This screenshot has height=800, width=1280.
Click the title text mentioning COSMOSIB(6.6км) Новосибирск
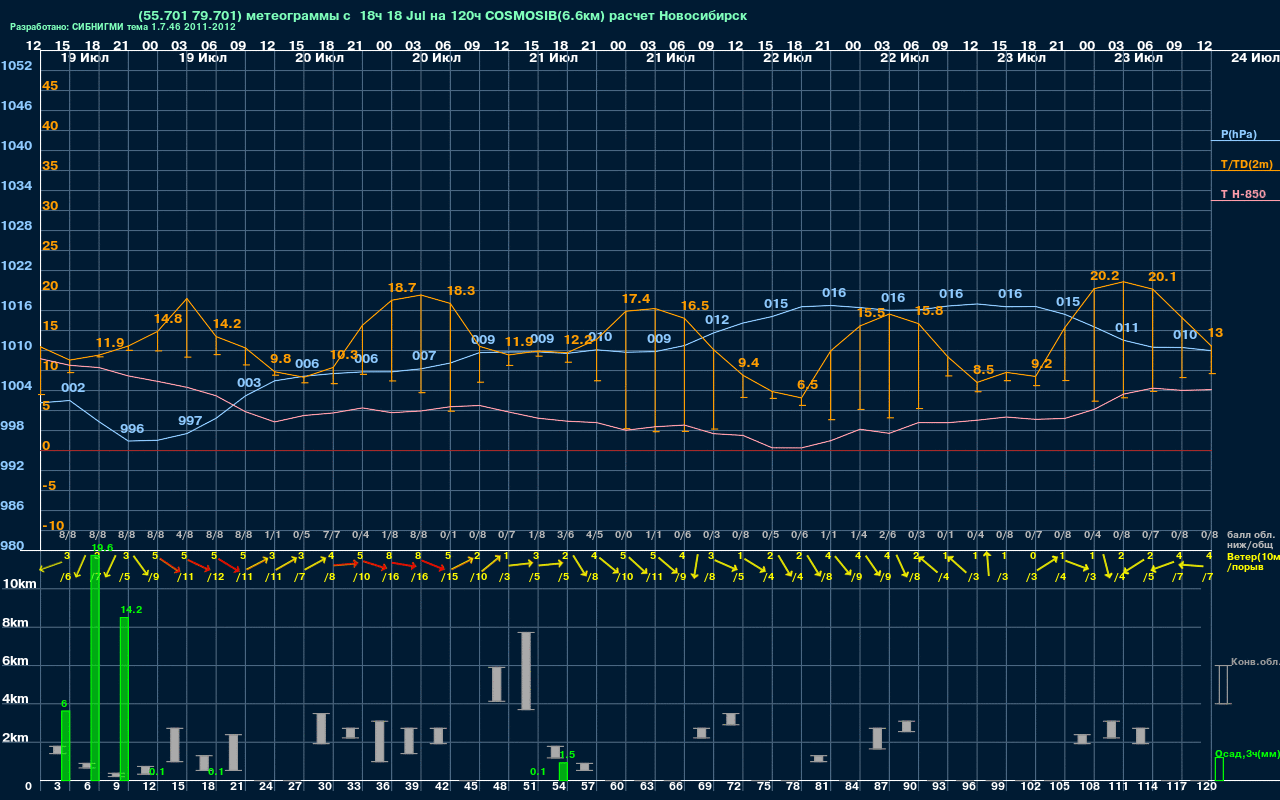pyautogui.click(x=442, y=16)
